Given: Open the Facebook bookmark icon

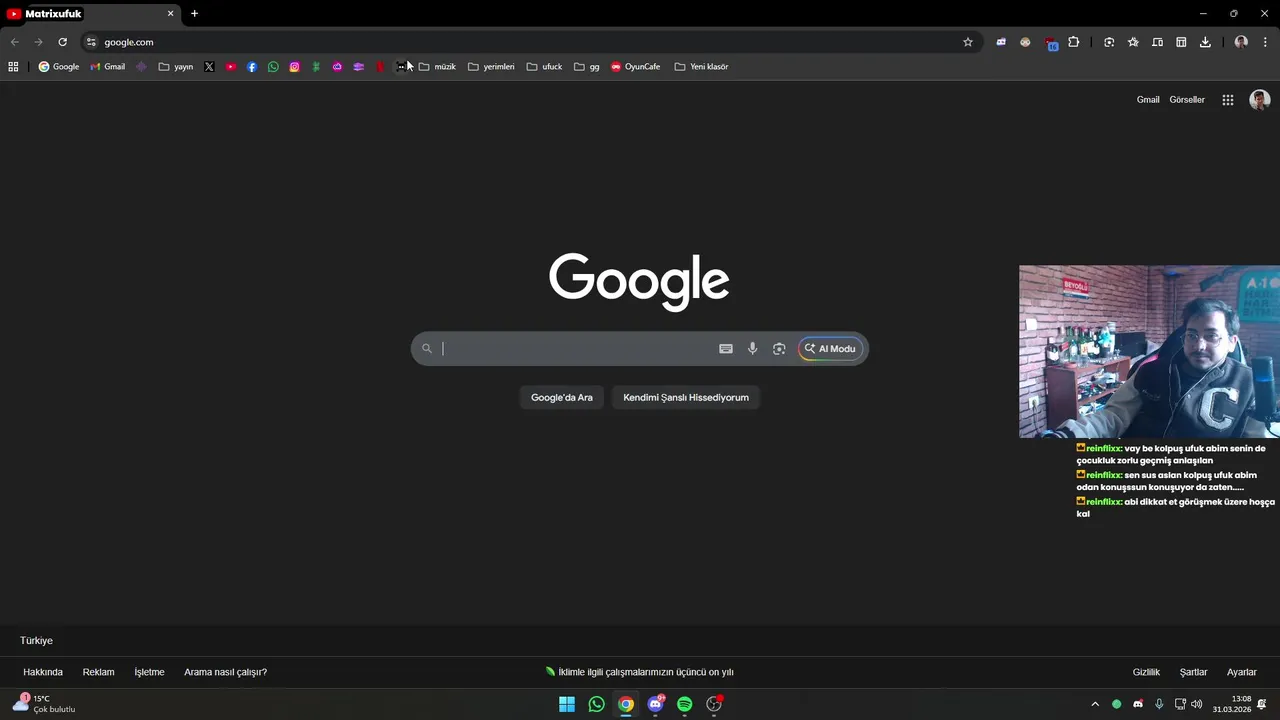Looking at the screenshot, I should pos(252,67).
